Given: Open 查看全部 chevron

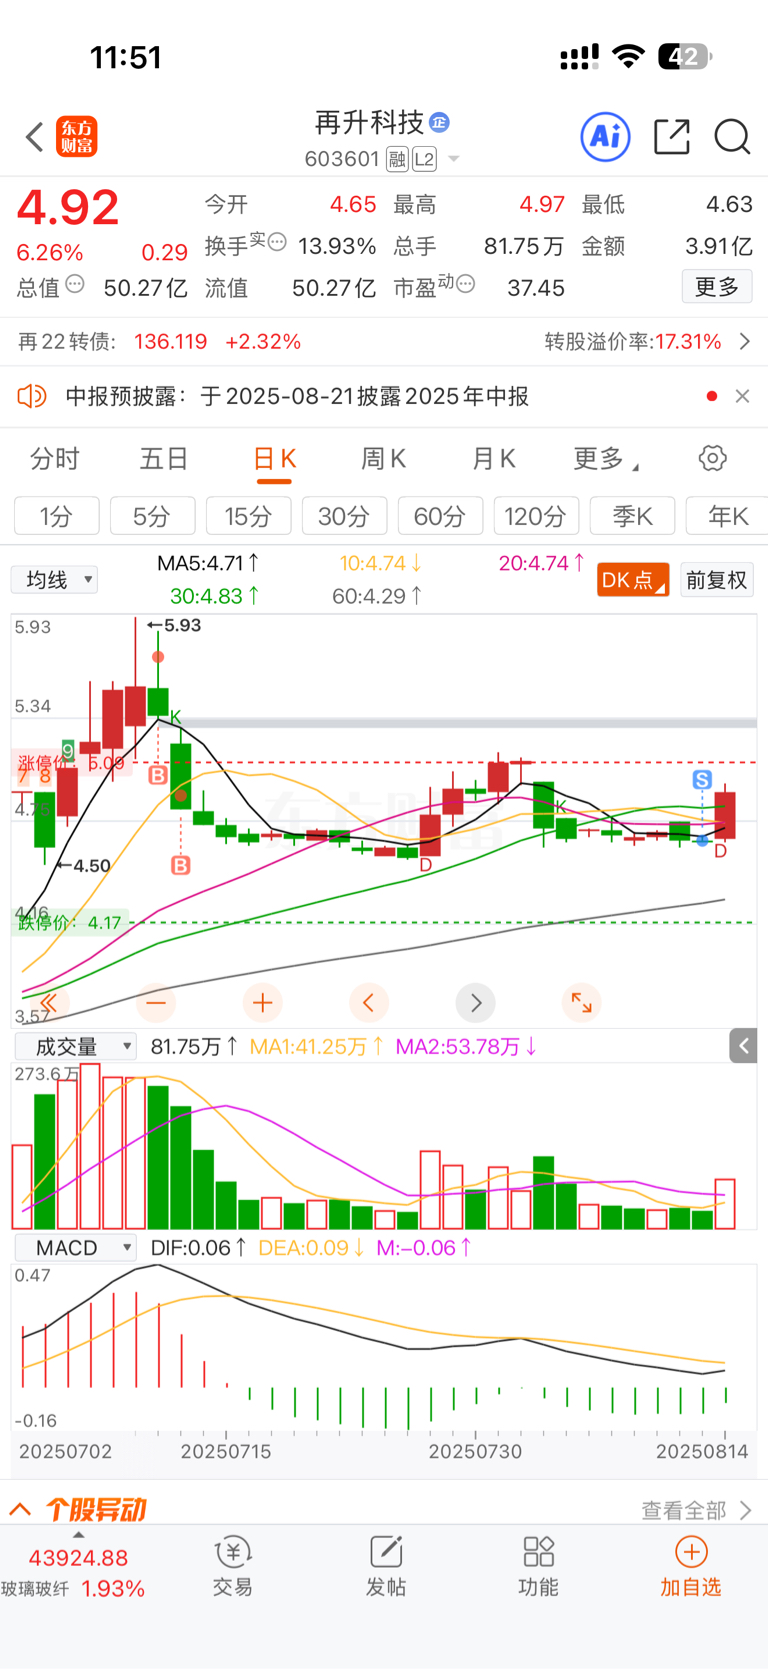Looking at the screenshot, I should point(745,1510).
